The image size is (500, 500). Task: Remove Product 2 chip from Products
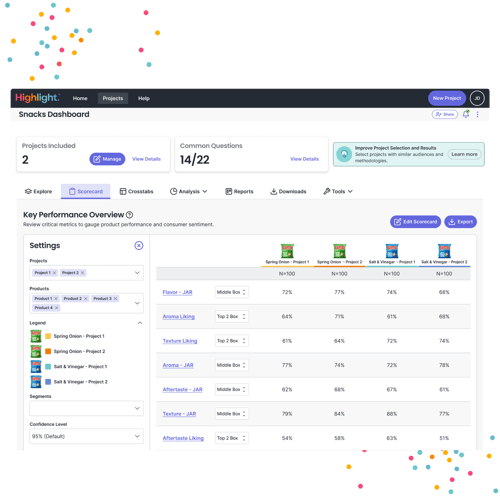click(x=86, y=298)
